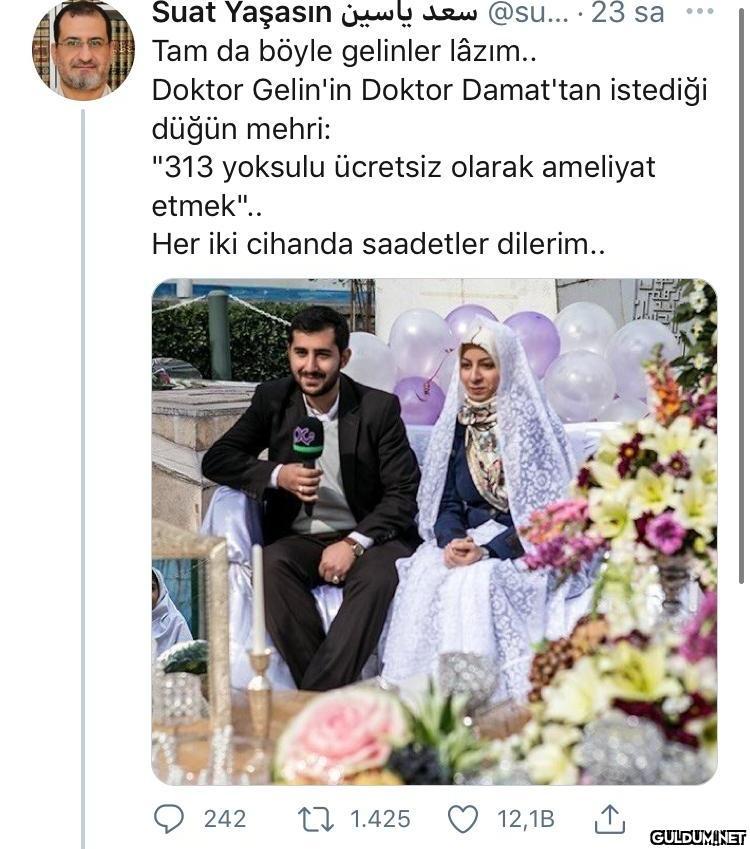This screenshot has width=750, height=849.
Task: Click the 23 sa timestamp
Action: [627, 13]
